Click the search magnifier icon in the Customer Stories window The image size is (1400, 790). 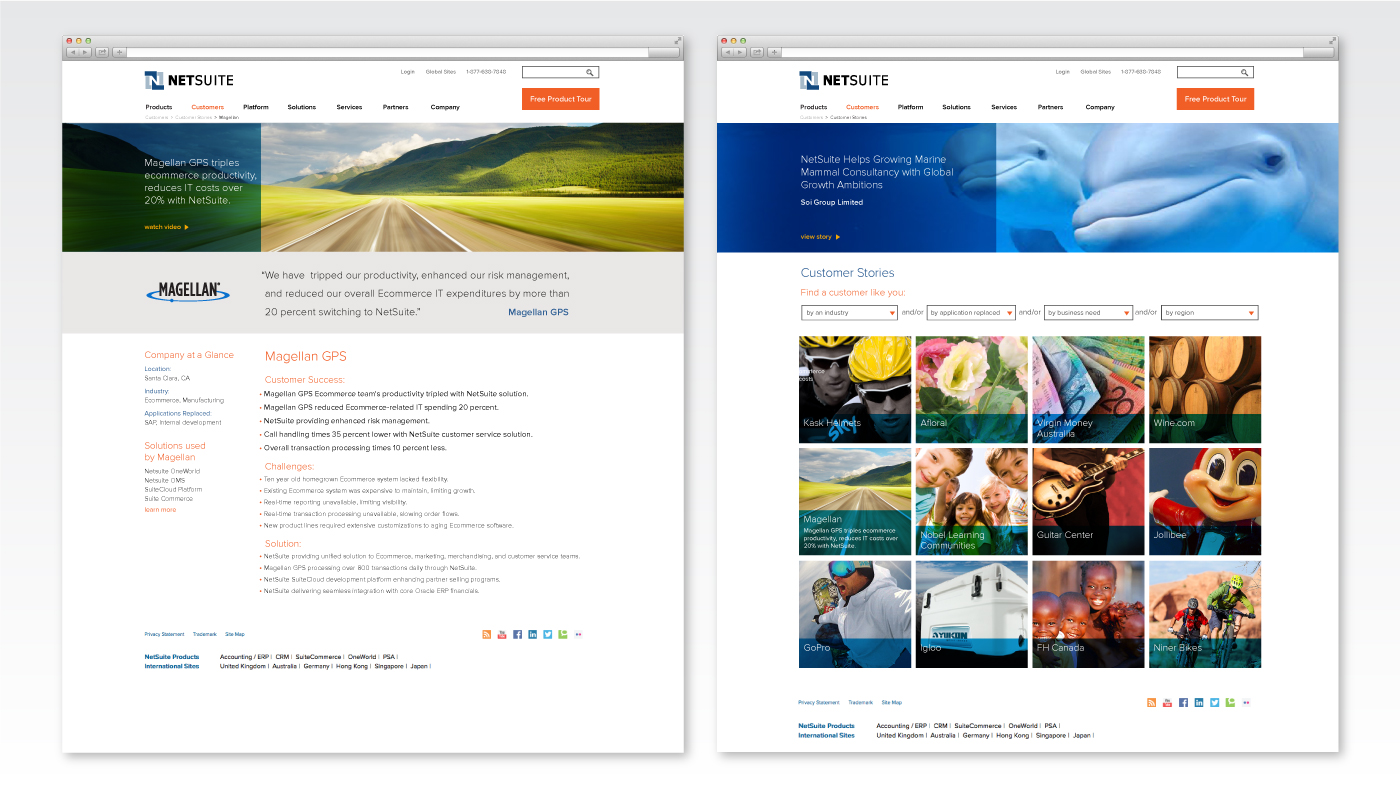pyautogui.click(x=1245, y=72)
